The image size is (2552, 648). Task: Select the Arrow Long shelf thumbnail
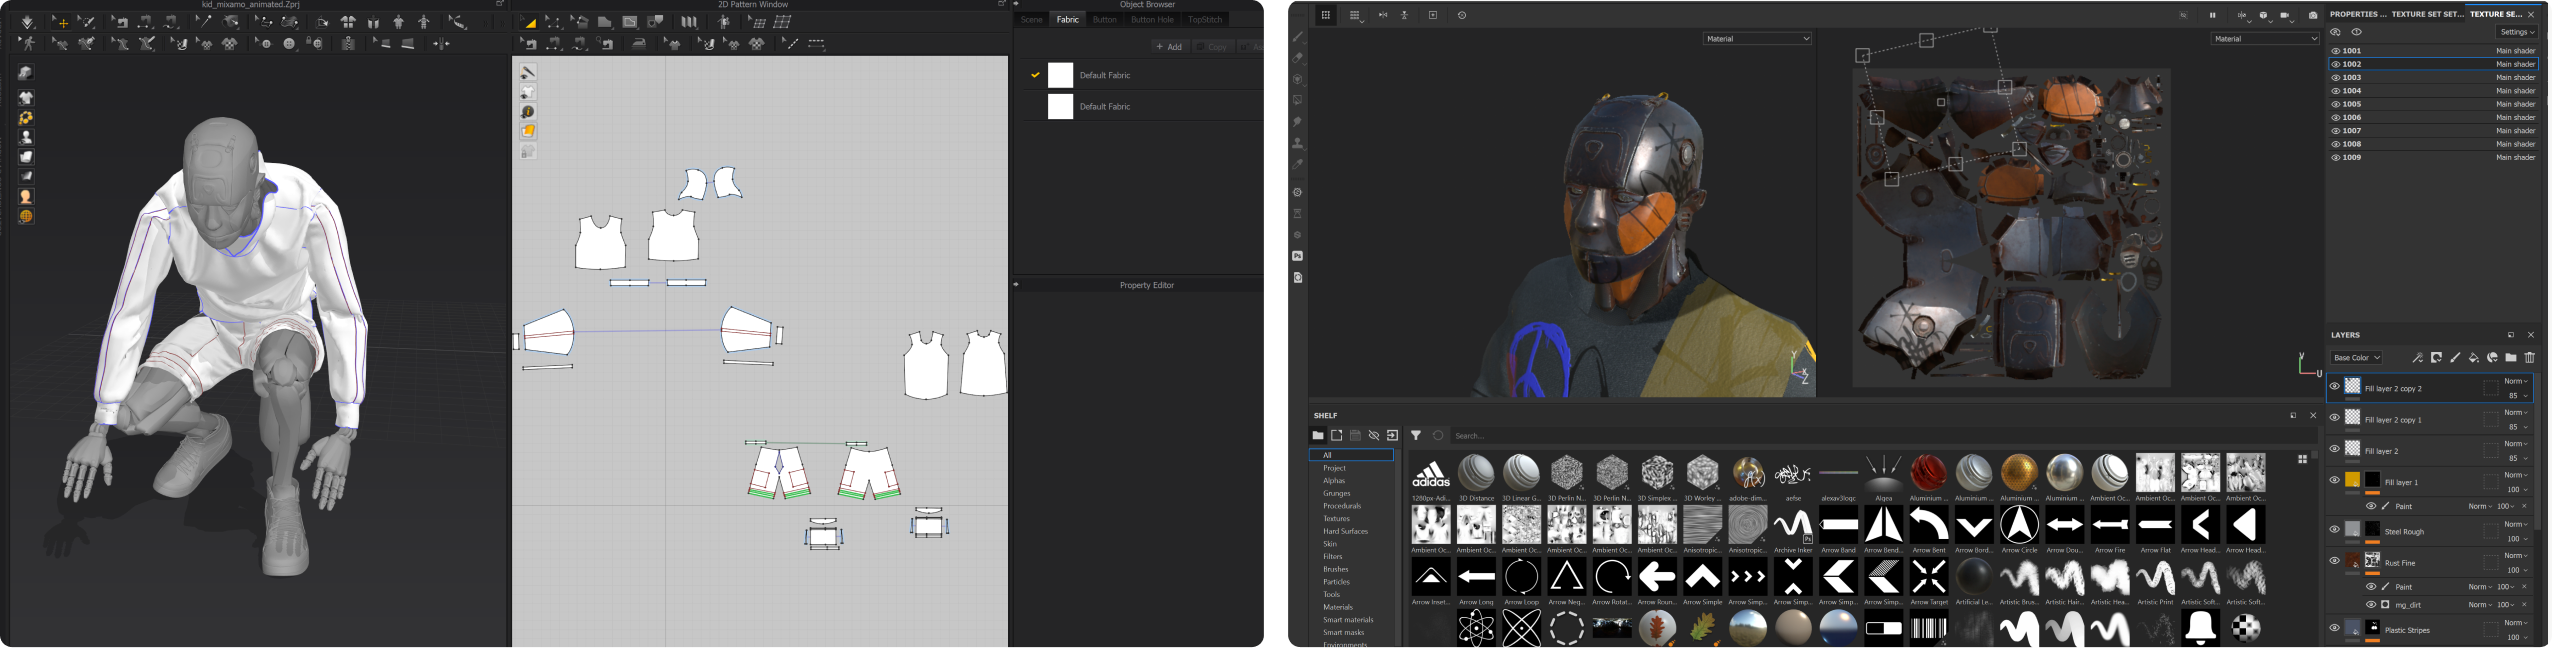[1476, 577]
